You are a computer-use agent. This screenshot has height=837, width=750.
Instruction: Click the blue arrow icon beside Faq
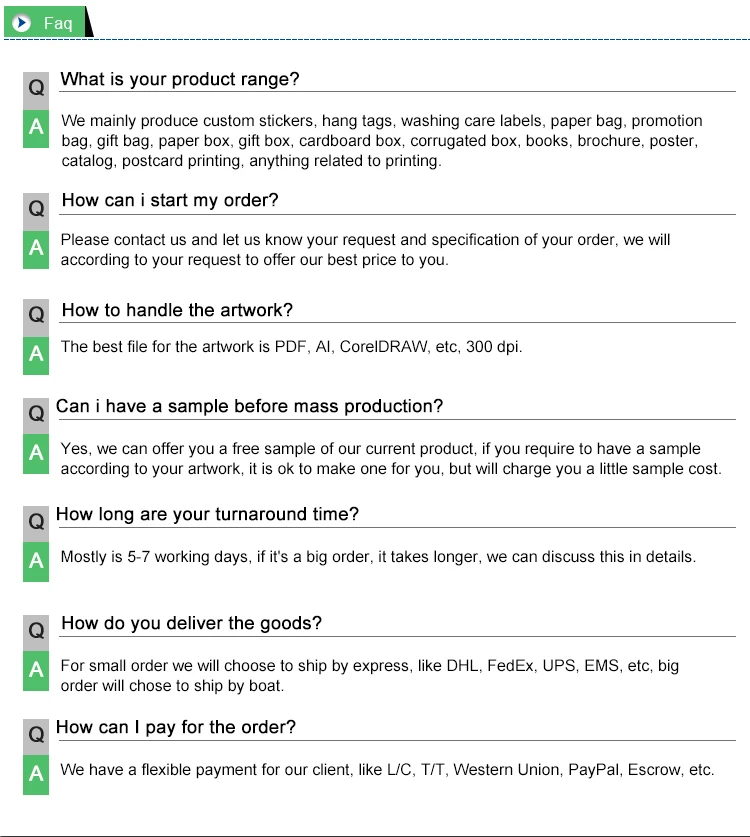pyautogui.click(x=22, y=22)
